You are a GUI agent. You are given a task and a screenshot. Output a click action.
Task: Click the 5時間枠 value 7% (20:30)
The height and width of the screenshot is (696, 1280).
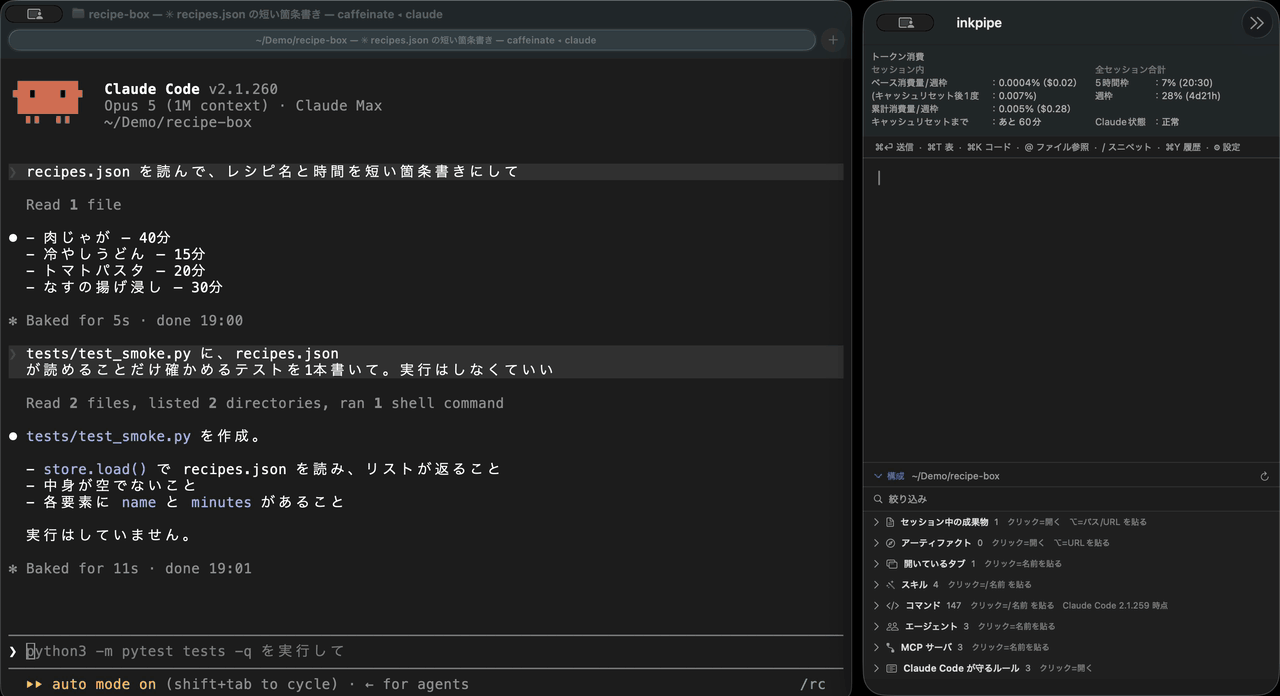pos(1185,83)
